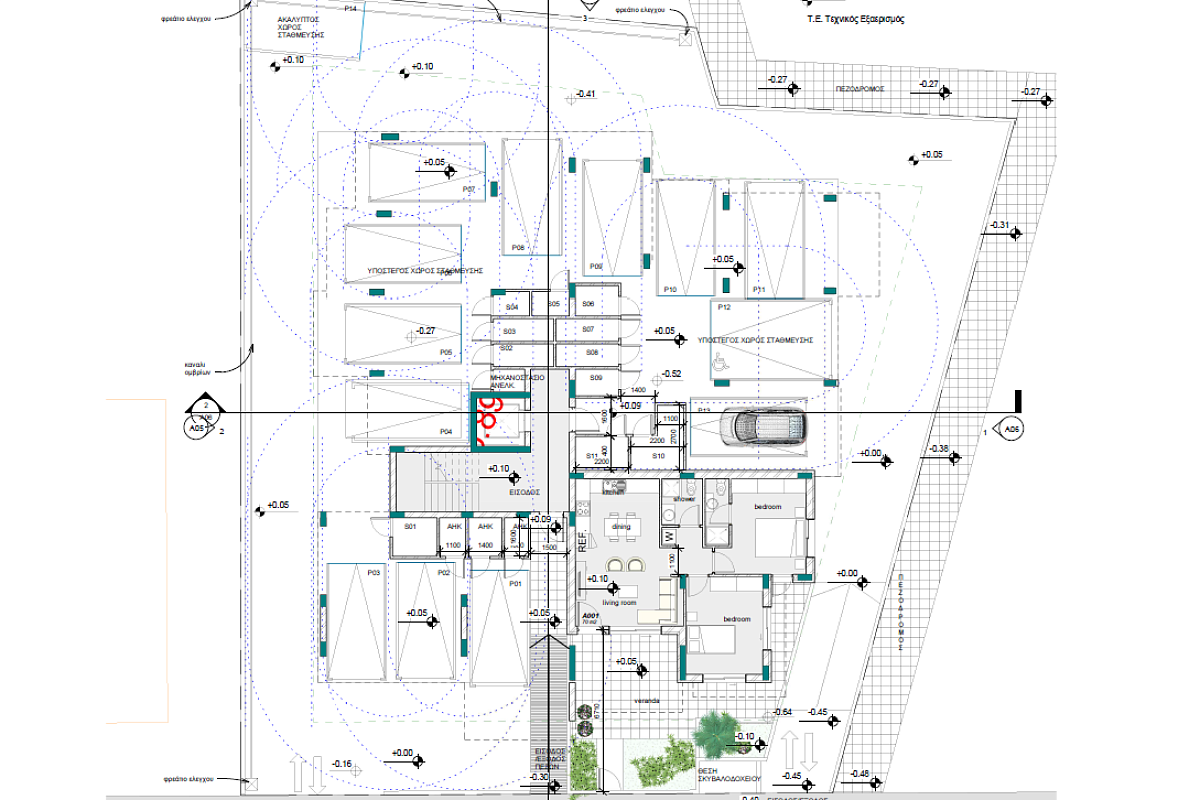Click the 'ΕΙΣΟΔΟΣ /ΕΞΟΔΟΣ ΠΕΖΩΝ' label
This screenshot has width=1200, height=800.
coord(550,759)
